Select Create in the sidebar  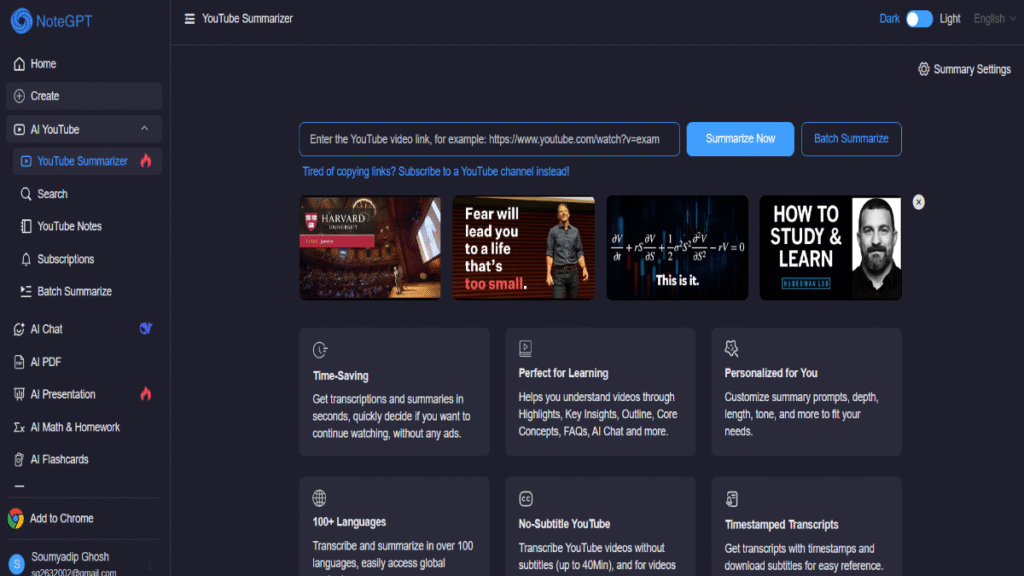(x=84, y=96)
